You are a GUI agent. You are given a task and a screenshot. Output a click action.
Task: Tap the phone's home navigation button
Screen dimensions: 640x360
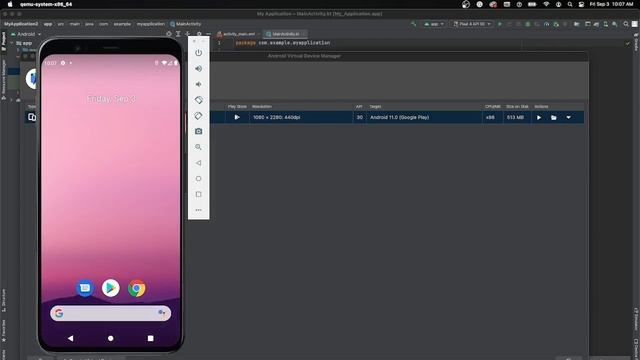111,338
